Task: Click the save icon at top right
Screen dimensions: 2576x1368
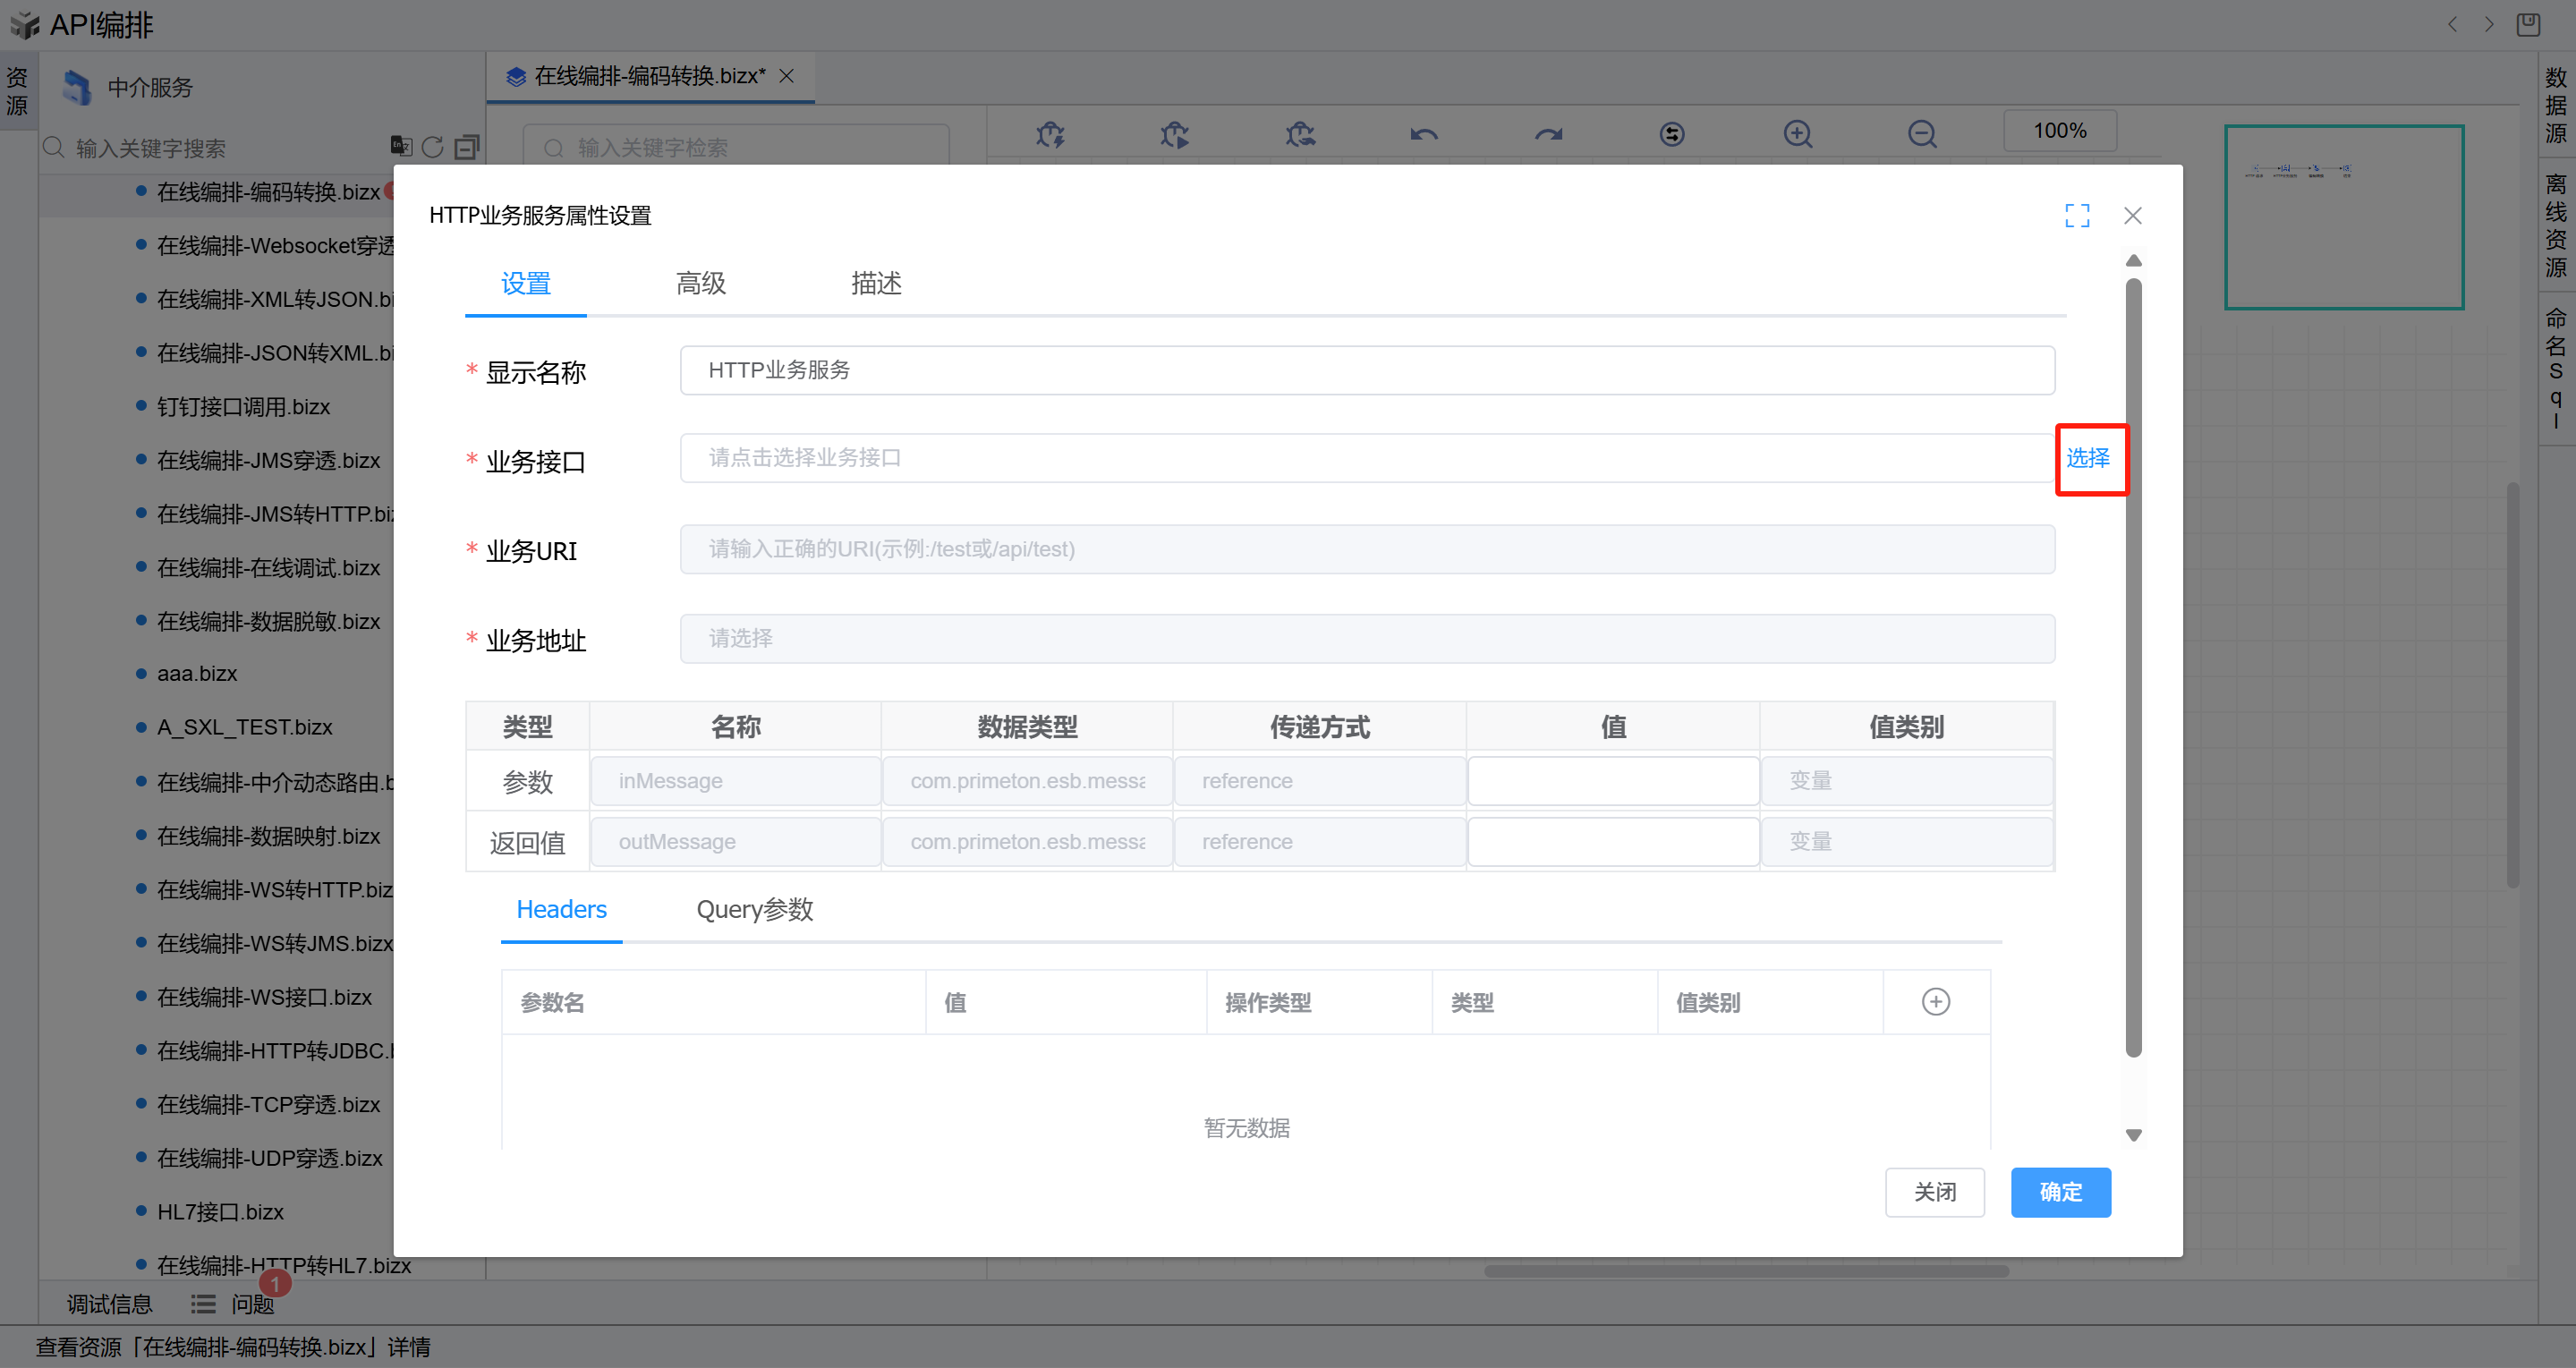Action: pyautogui.click(x=2528, y=24)
